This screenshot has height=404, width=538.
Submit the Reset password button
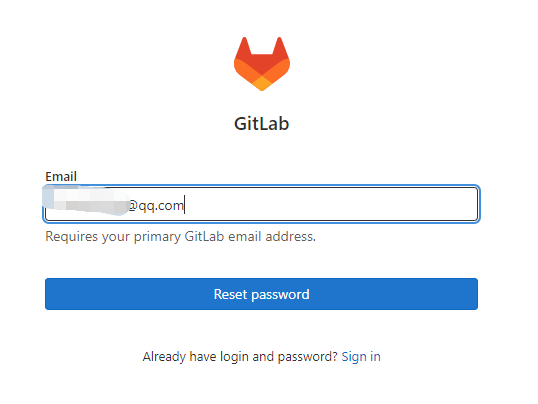coord(261,294)
